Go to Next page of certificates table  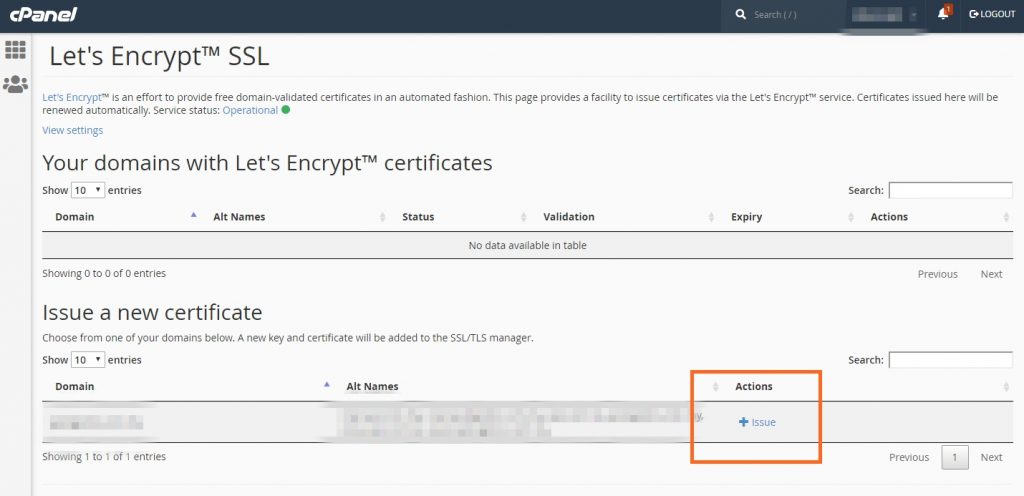[x=991, y=274]
